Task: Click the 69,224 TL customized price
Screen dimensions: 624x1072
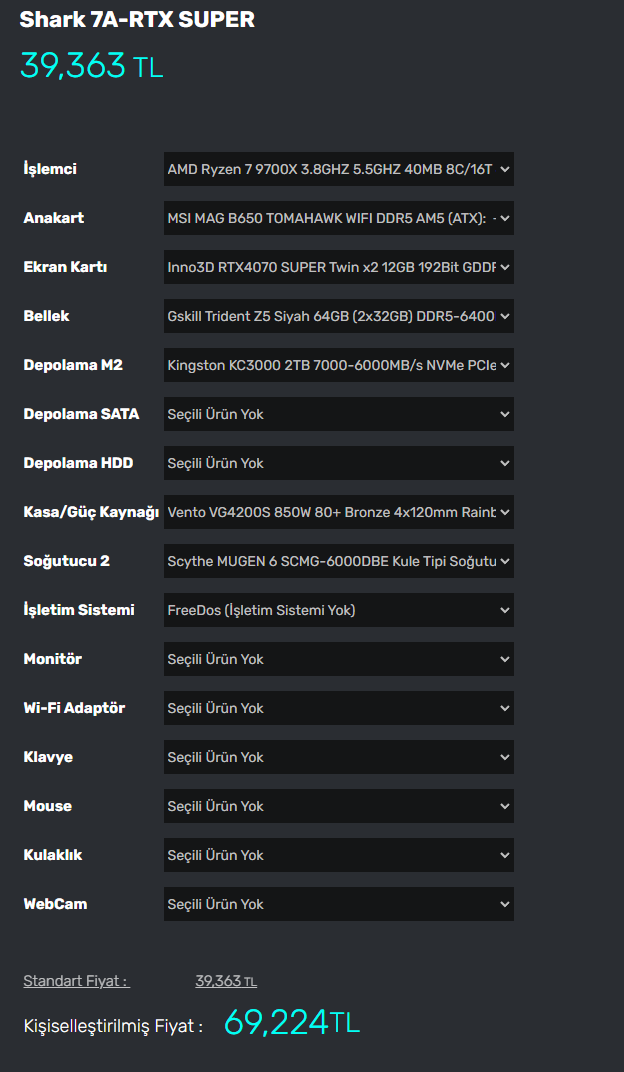Action: click(x=291, y=1023)
